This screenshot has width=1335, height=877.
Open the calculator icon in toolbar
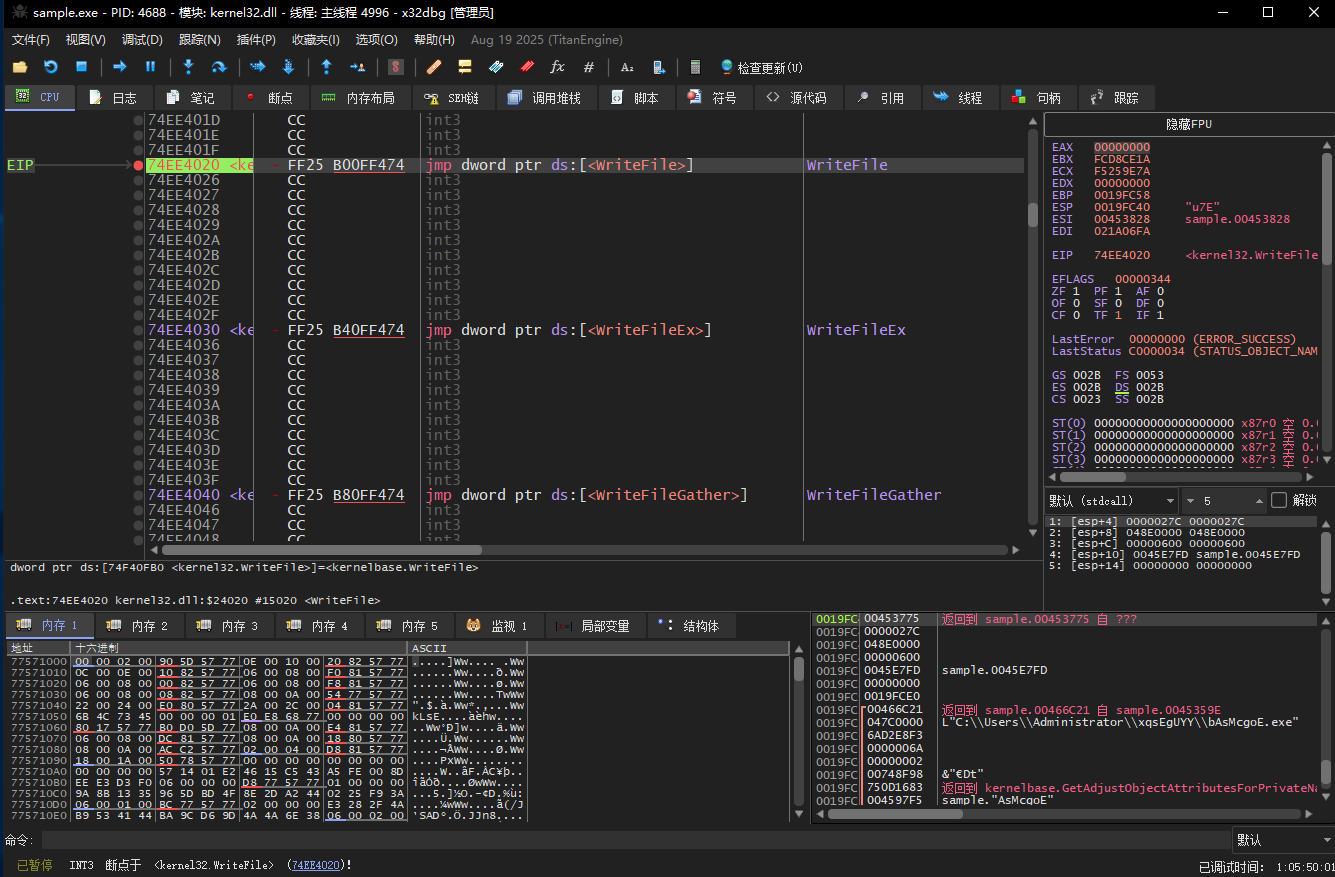pos(696,67)
